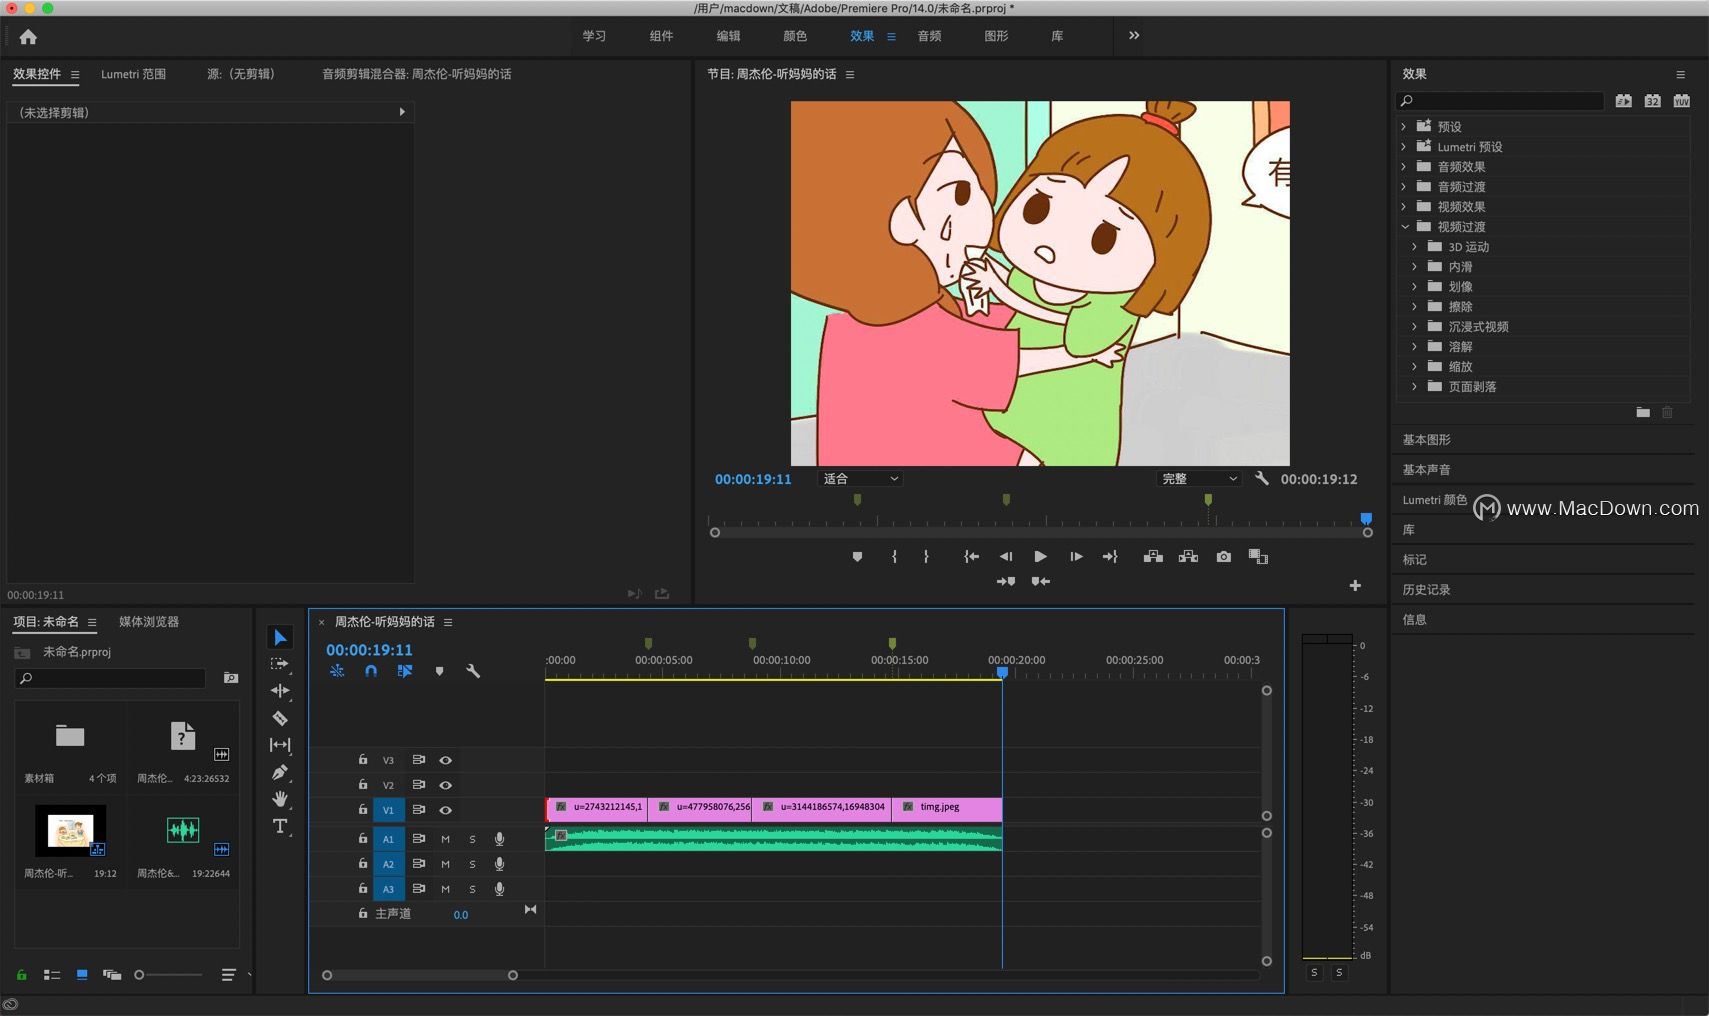Expand the 溶解 folder
The height and width of the screenshot is (1016, 1709).
[1414, 347]
